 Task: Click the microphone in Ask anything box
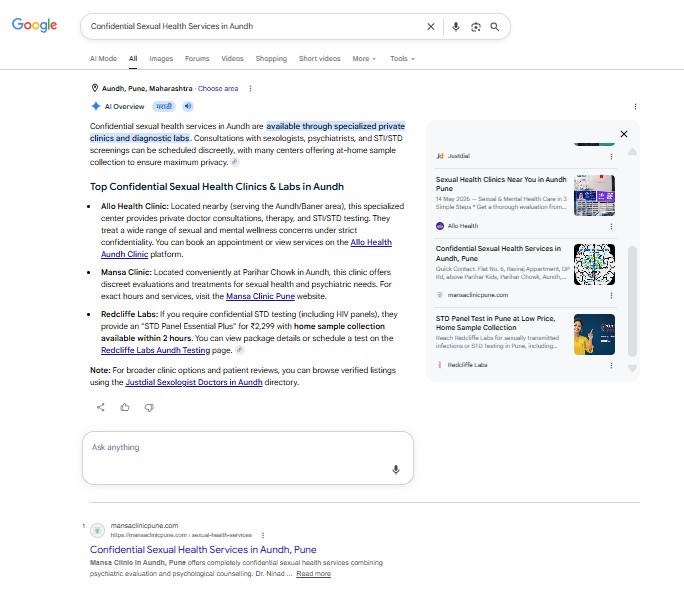coord(396,469)
